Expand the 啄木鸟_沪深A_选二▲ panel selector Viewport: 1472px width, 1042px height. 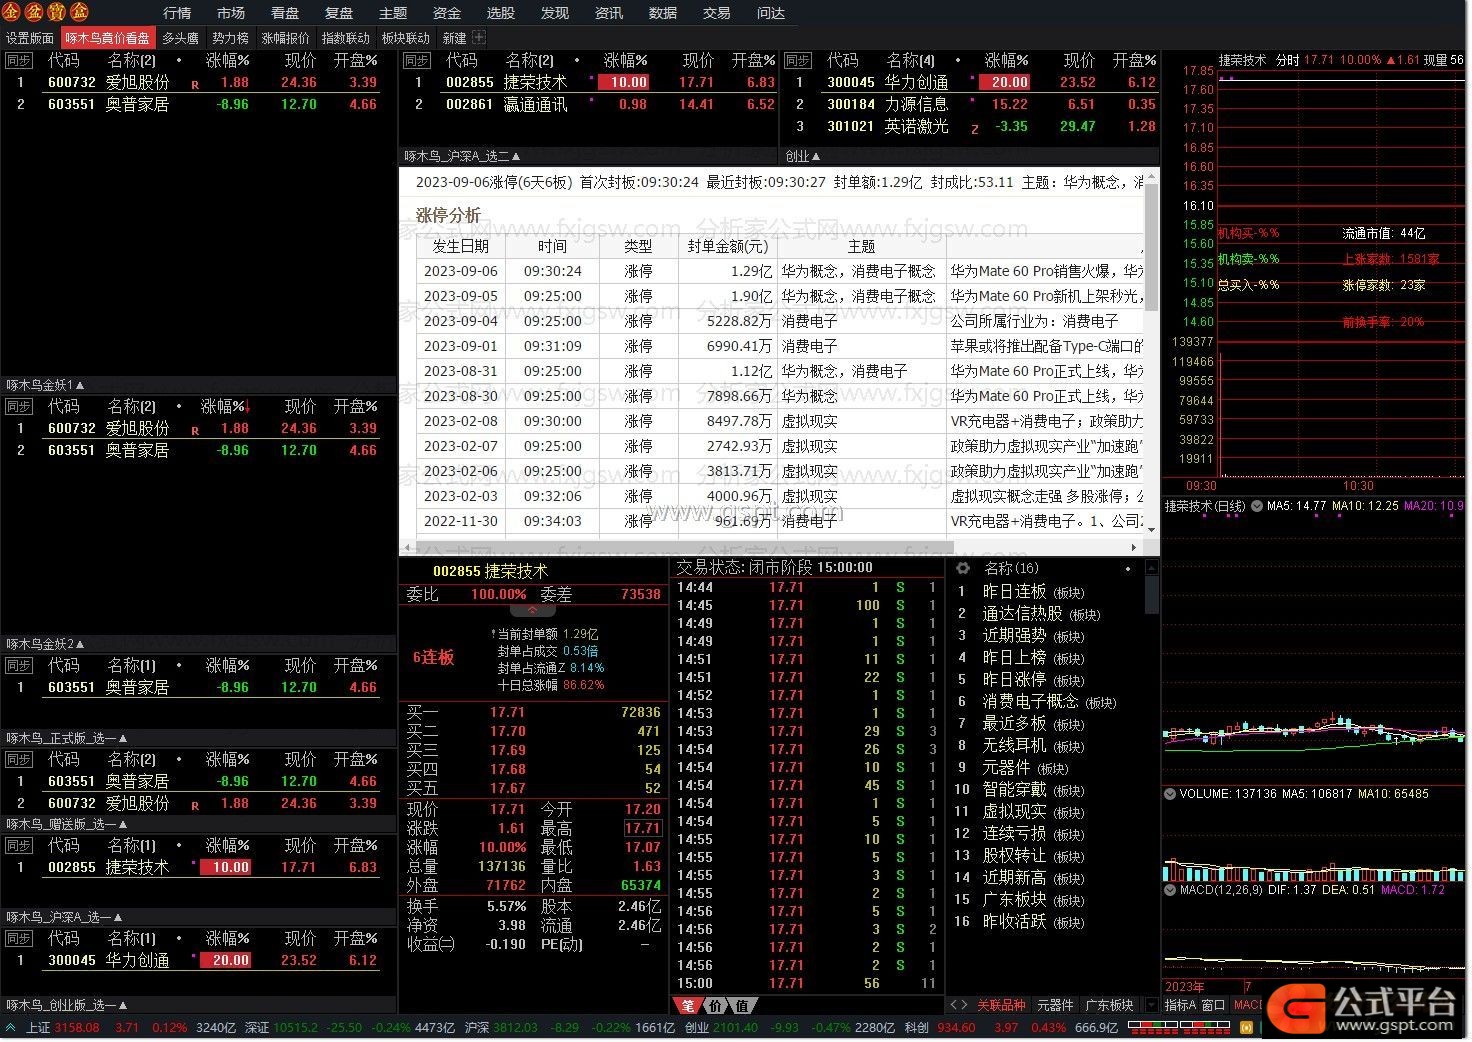tap(463, 156)
